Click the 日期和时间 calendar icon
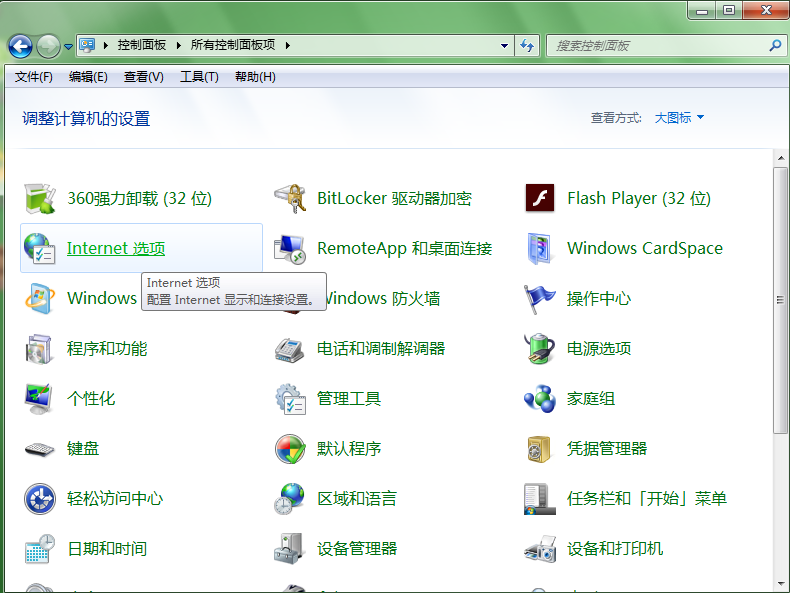The image size is (790, 593). (40, 548)
